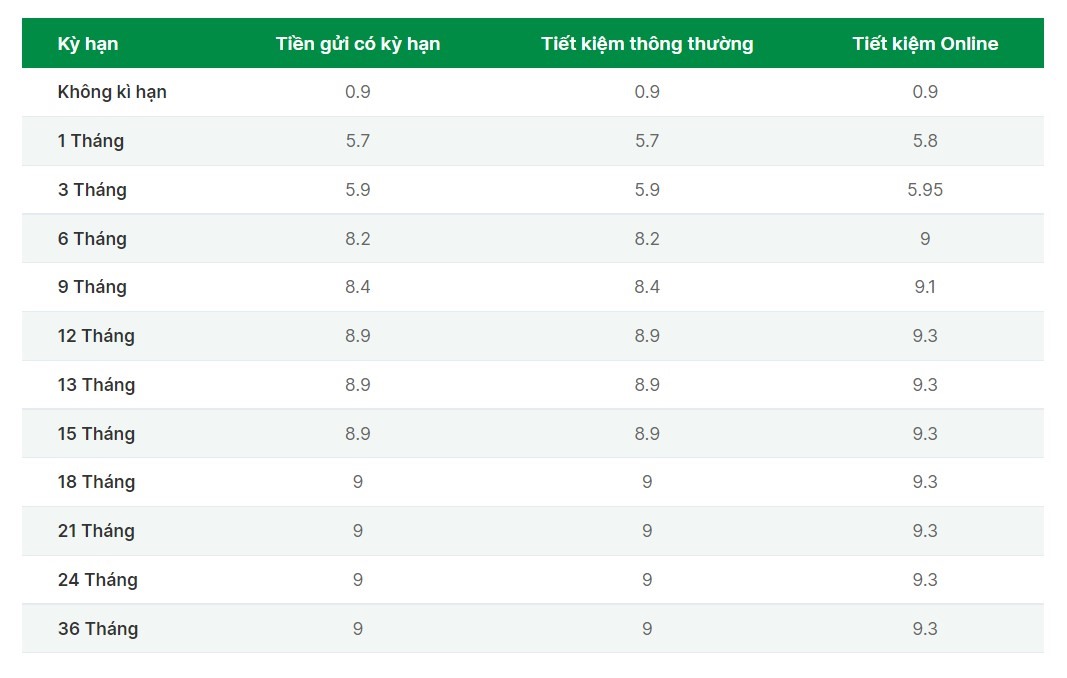
Task: Select the 5.95 online rate cell
Action: click(x=925, y=190)
